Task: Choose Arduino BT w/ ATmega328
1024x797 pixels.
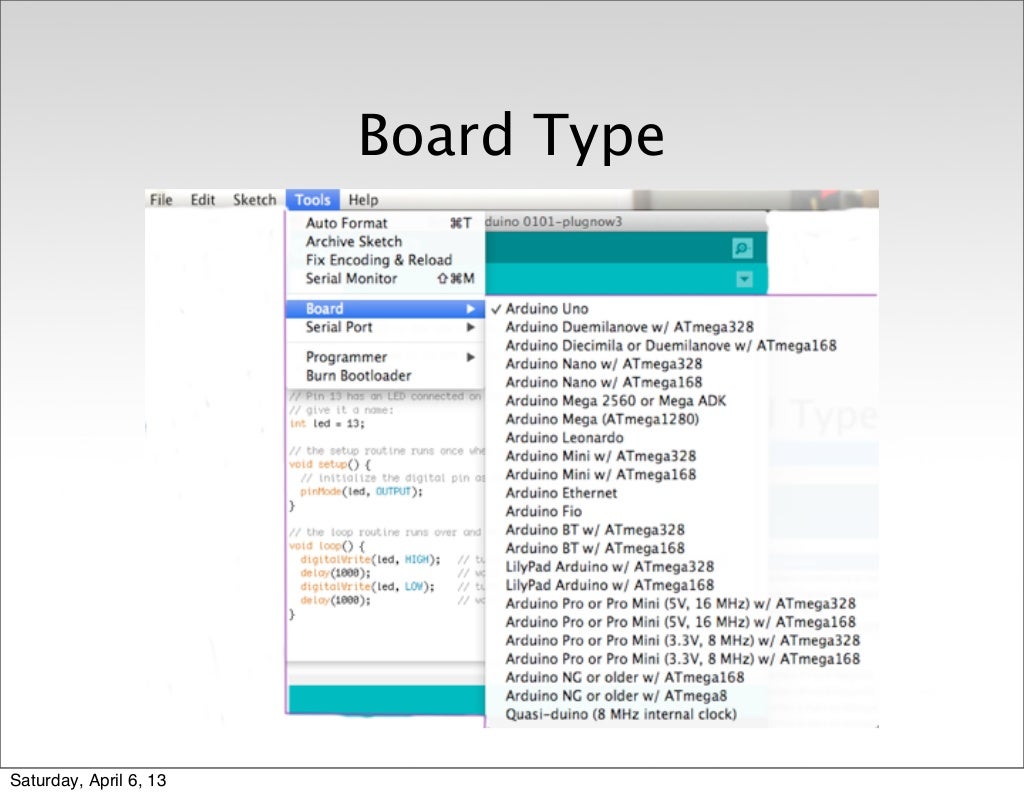Action: (x=681, y=530)
